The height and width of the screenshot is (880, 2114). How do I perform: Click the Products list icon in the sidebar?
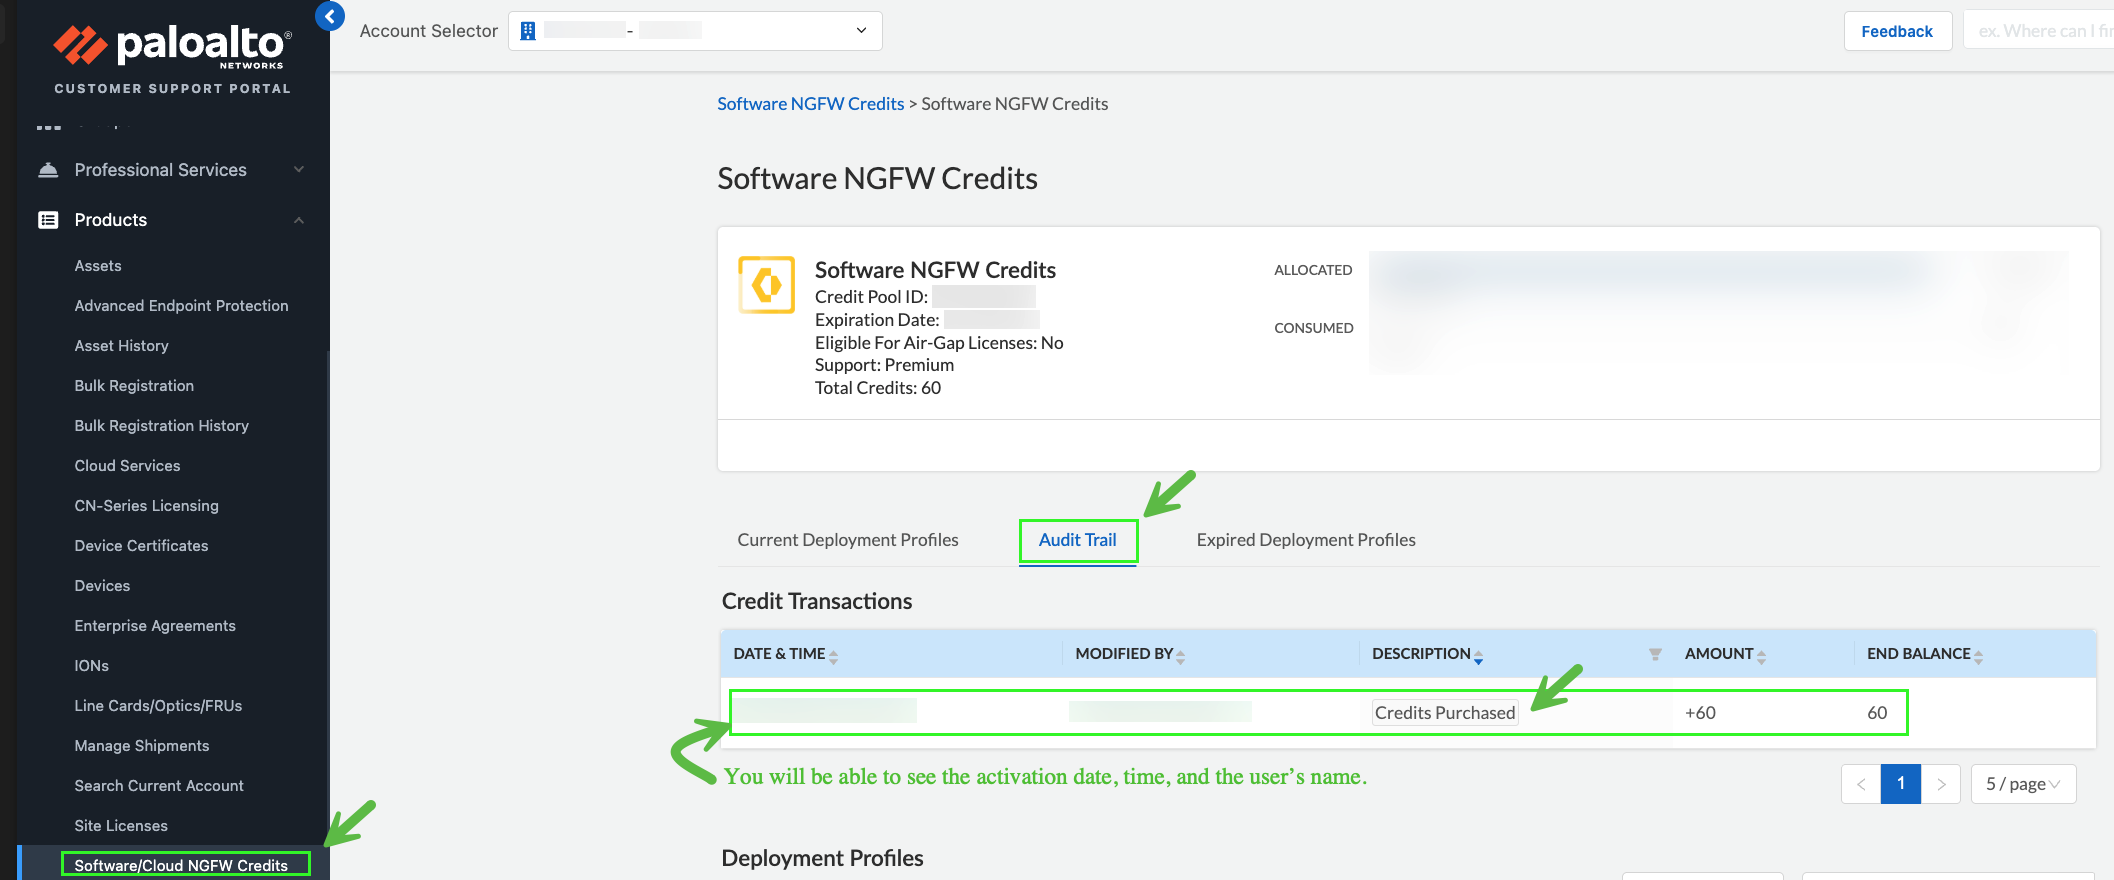[x=48, y=220]
